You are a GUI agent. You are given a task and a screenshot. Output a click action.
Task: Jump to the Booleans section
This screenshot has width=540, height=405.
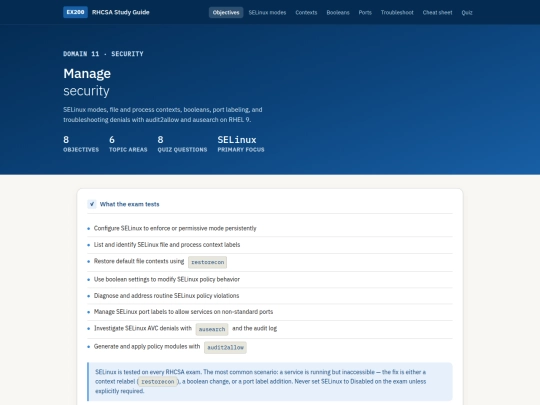click(338, 12)
